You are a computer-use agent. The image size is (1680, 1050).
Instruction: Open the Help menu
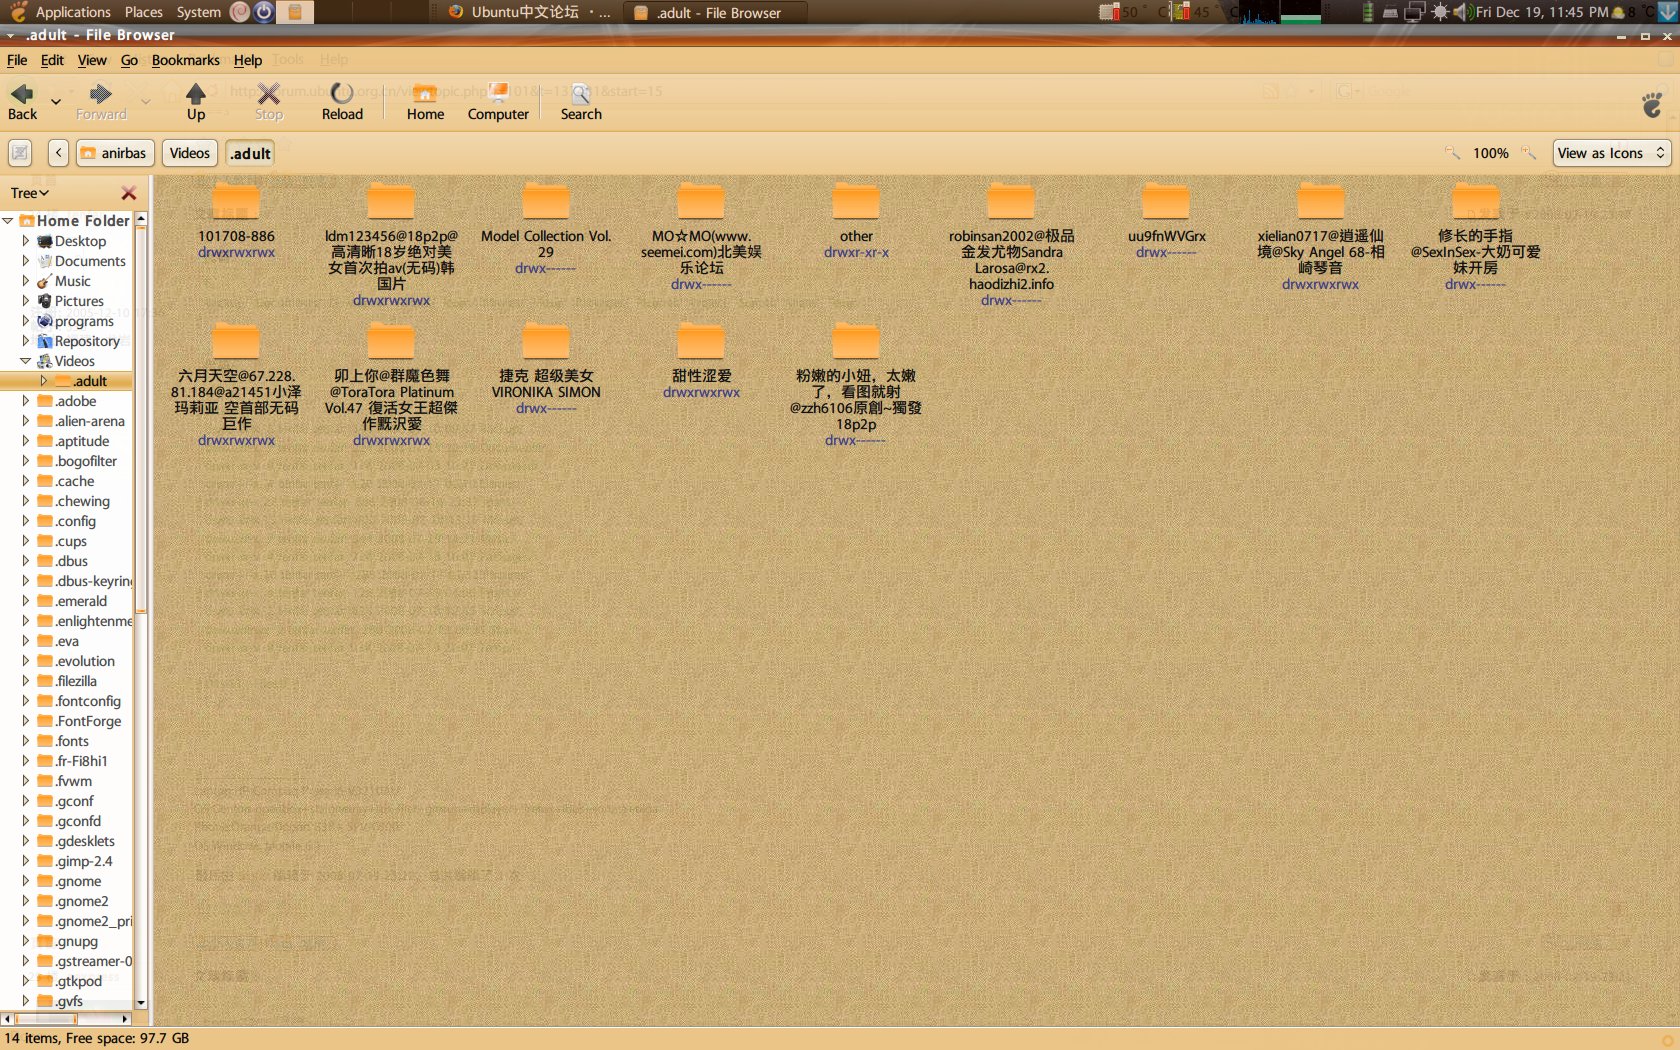click(x=248, y=60)
